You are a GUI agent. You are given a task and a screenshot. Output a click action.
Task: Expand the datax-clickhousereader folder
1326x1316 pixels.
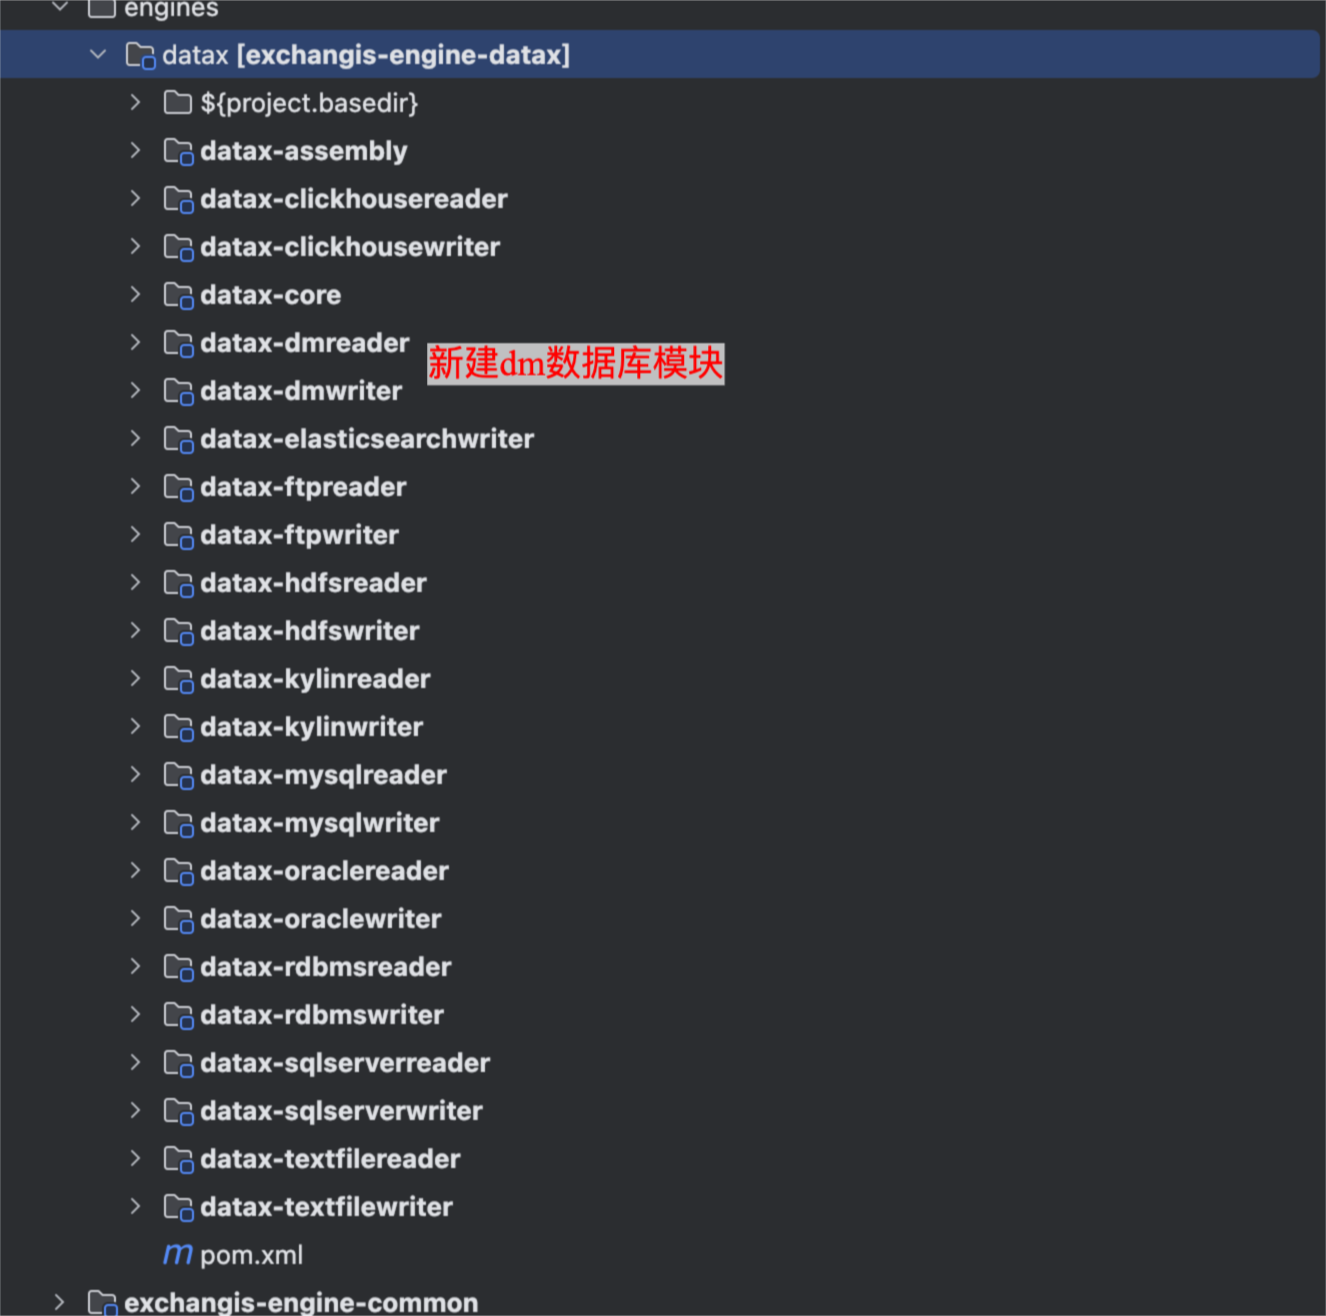(135, 199)
